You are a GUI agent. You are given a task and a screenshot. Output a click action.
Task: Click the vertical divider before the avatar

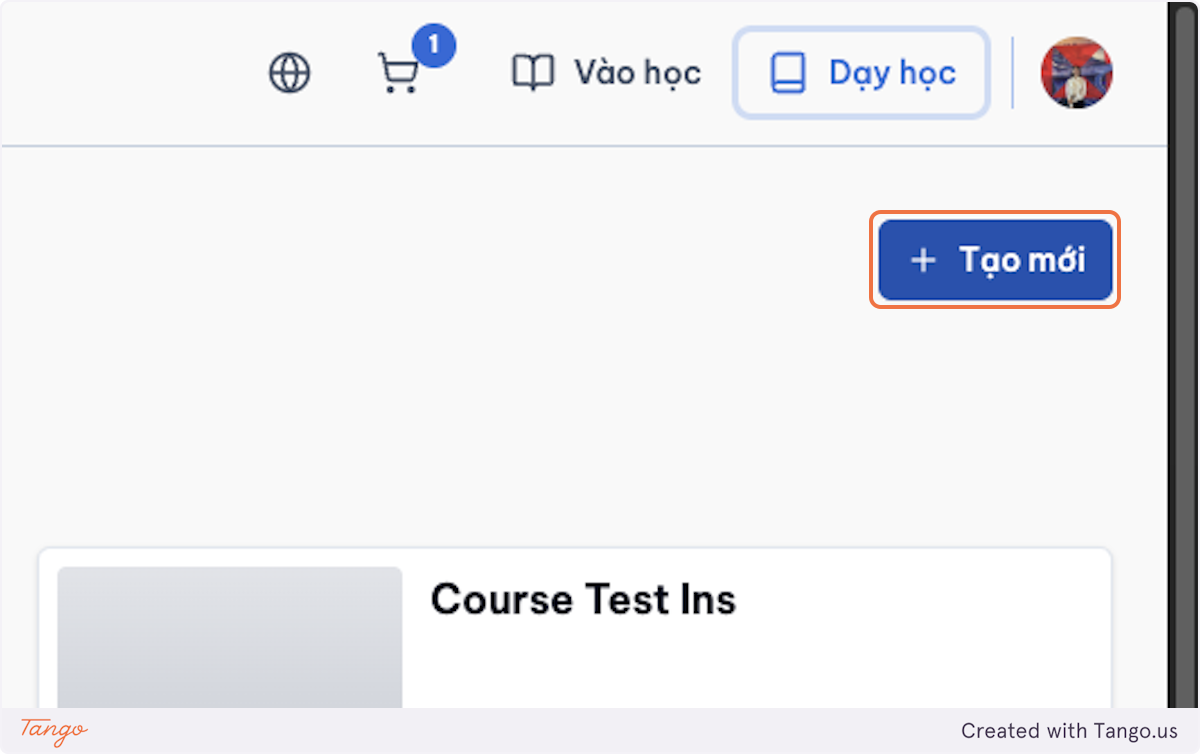[x=1013, y=73]
